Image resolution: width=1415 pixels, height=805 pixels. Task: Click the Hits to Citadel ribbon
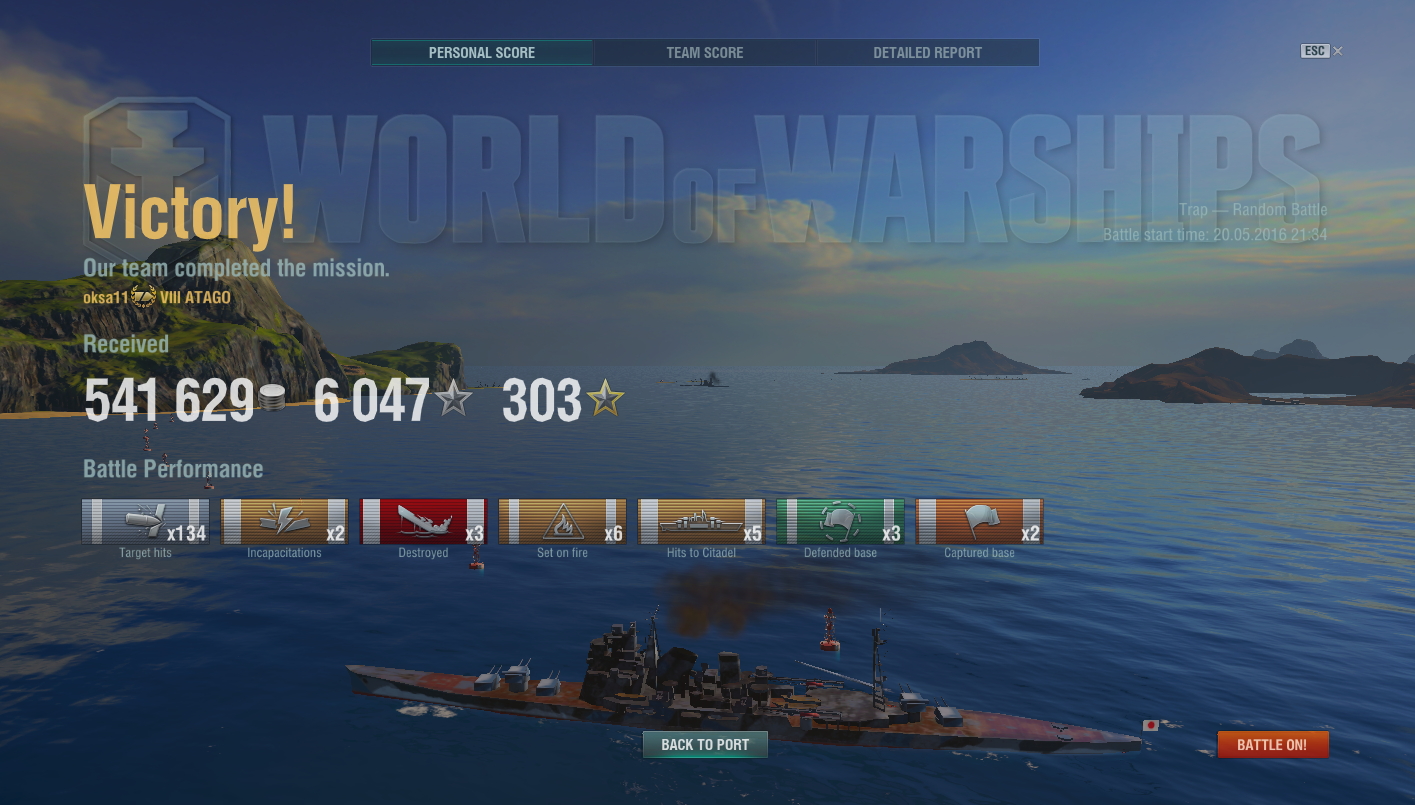pos(701,521)
